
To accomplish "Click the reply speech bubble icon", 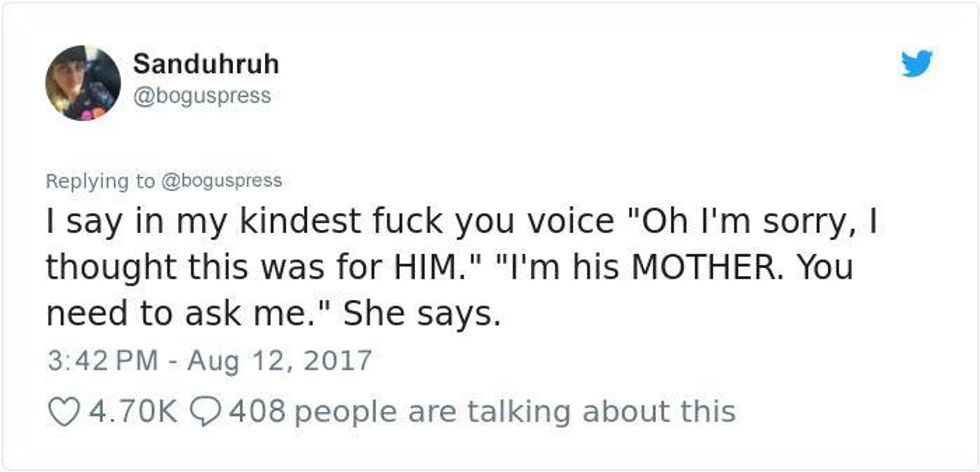I will coord(202,412).
